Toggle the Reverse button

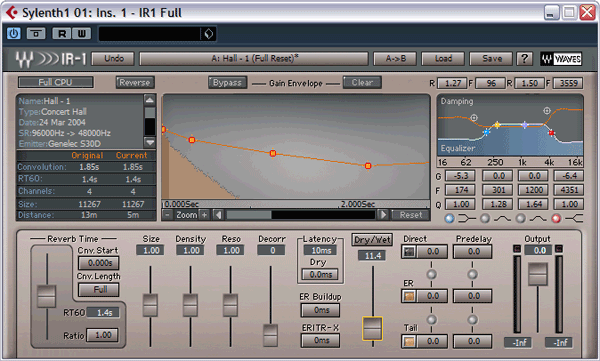tap(135, 83)
